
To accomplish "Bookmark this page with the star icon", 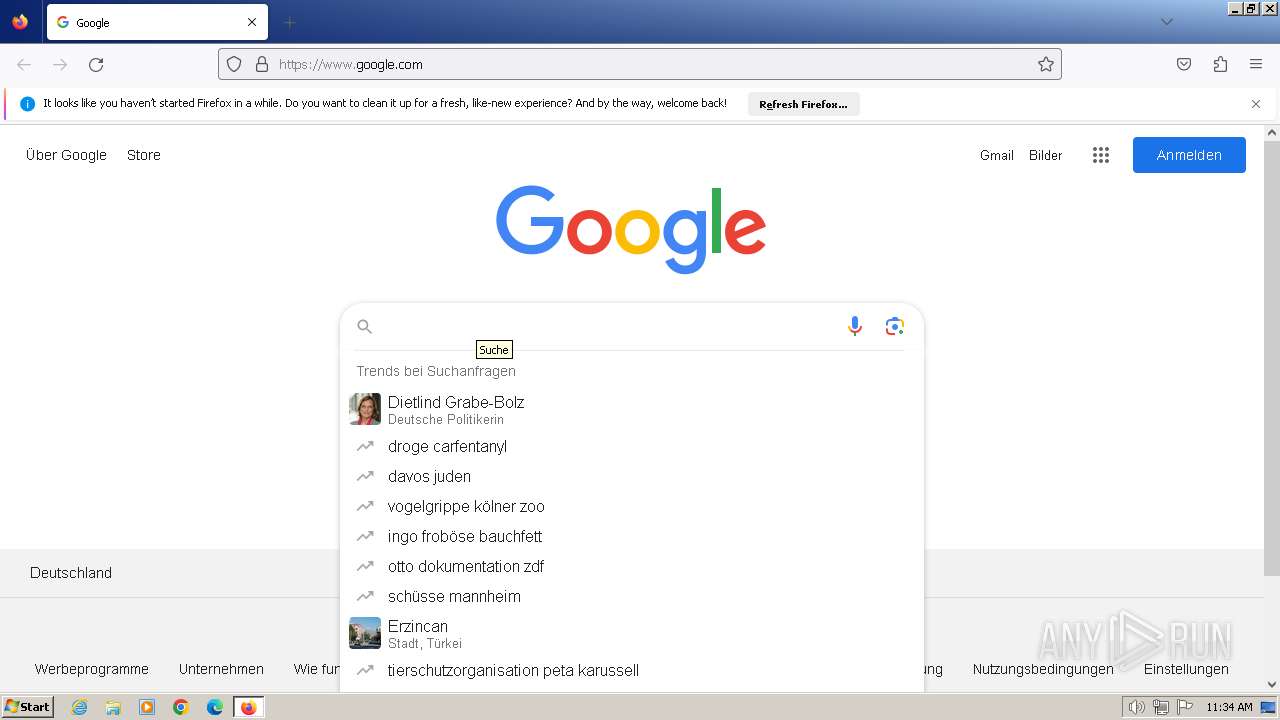I will click(x=1046, y=64).
